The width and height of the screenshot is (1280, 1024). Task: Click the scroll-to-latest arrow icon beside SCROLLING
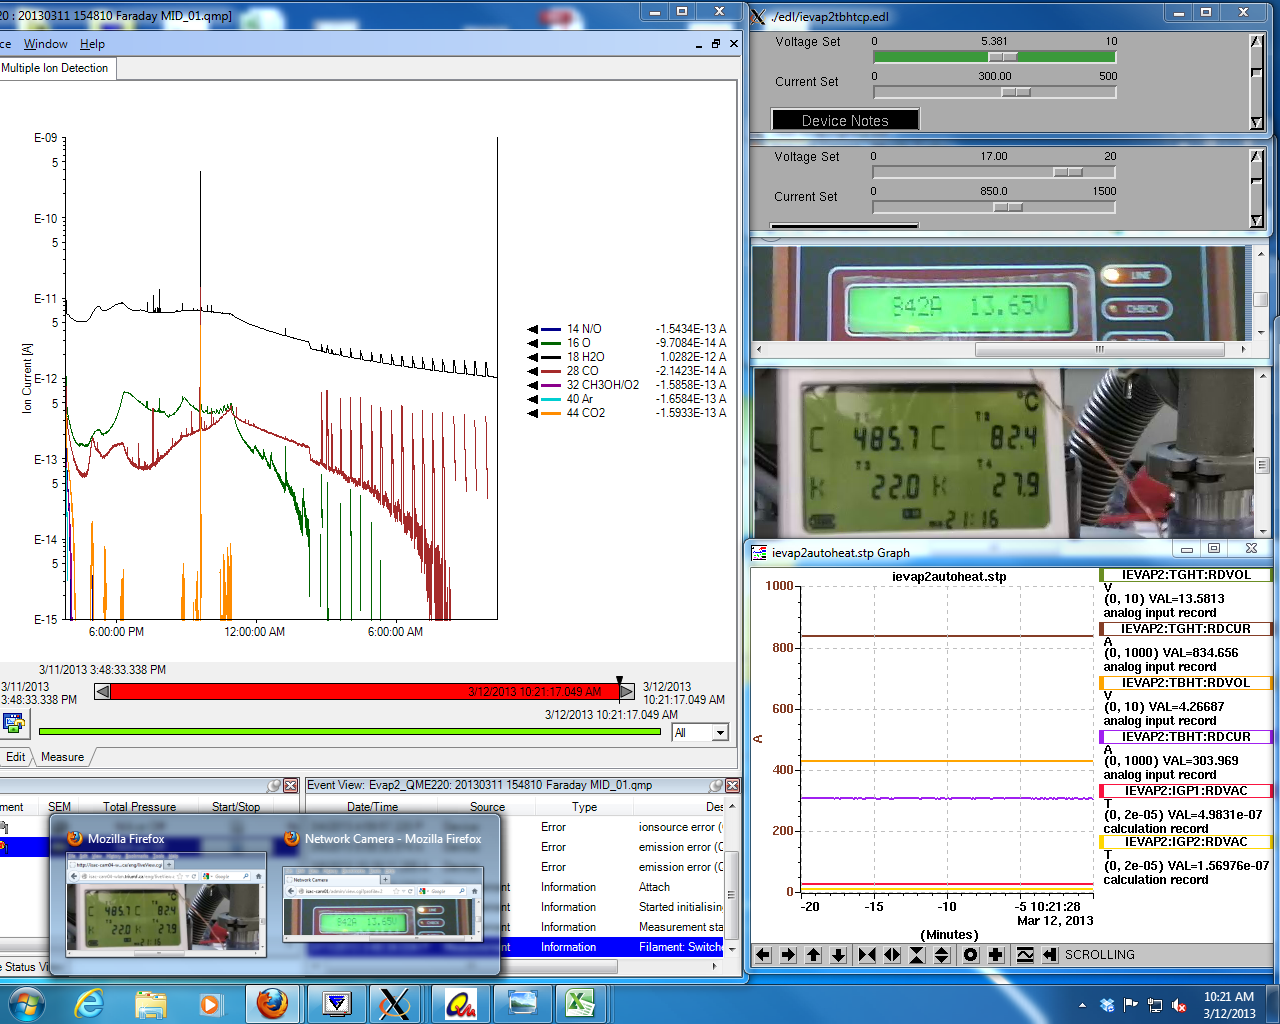coord(1050,955)
